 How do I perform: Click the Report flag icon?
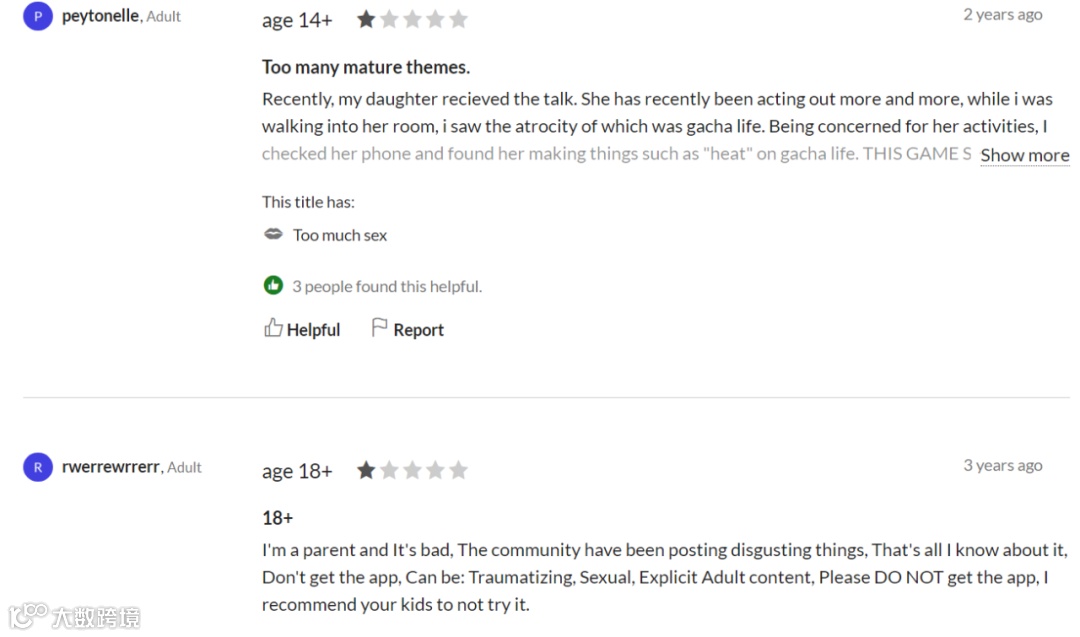[379, 328]
